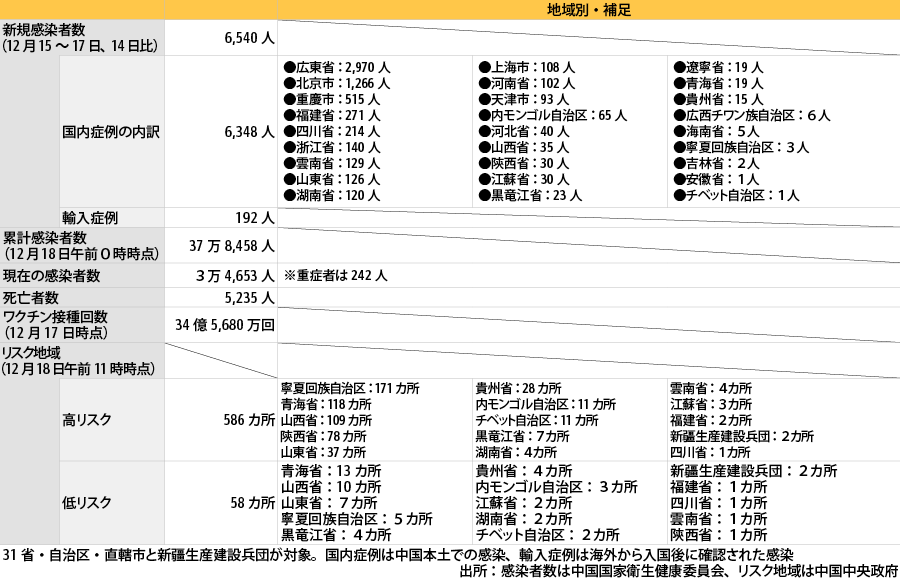
Task: Select the entry '海南省:5人'
Action: (716, 132)
